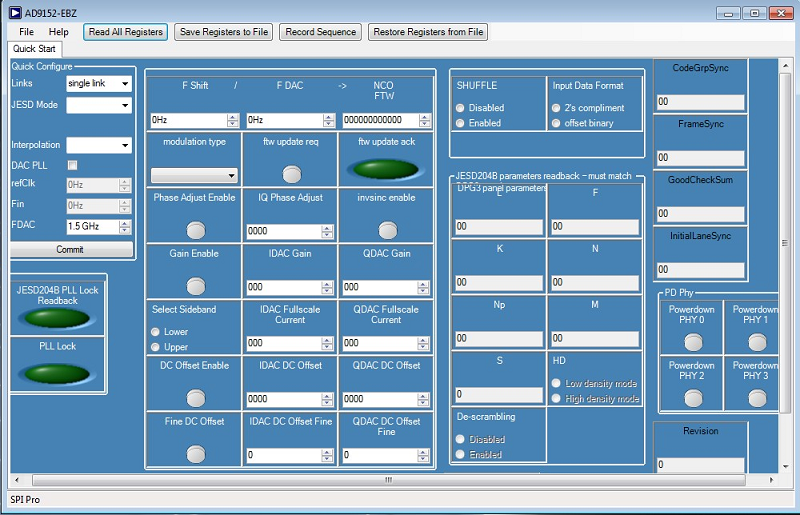This screenshot has height=515, width=800.
Task: Toggle Powerdown PHY 2 button
Action: [x=692, y=398]
